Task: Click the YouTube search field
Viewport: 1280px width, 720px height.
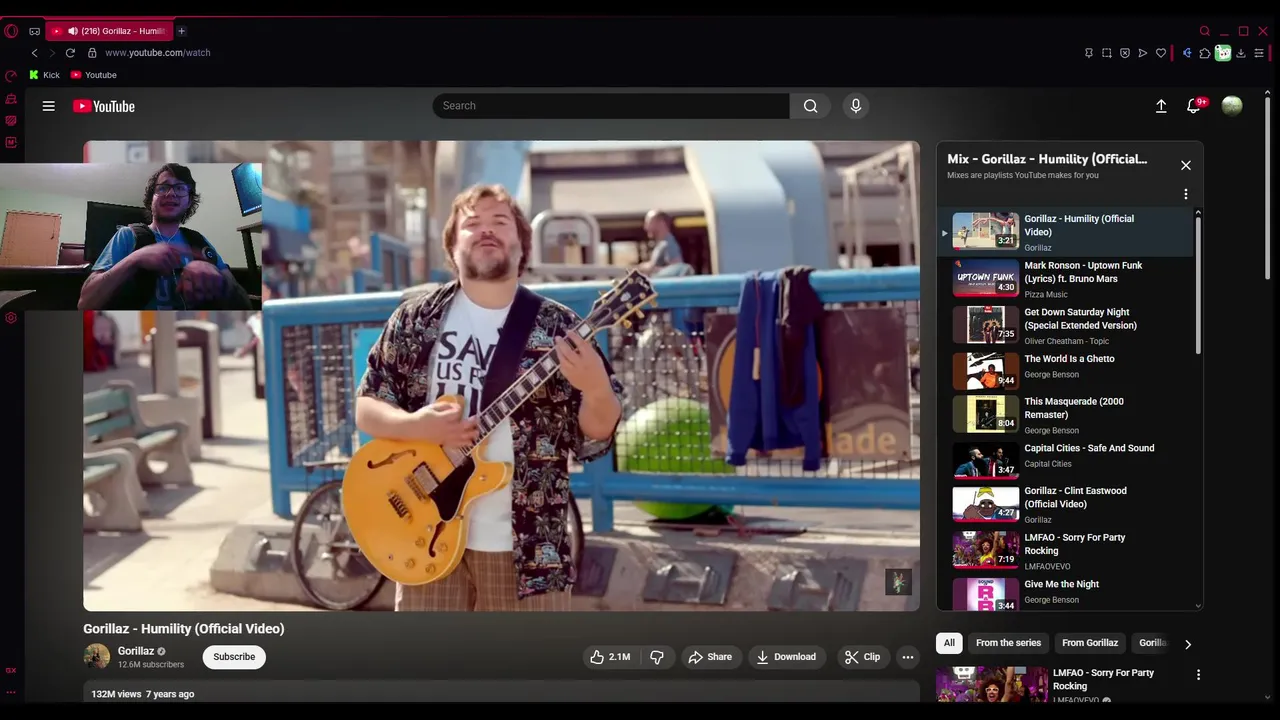Action: click(611, 106)
